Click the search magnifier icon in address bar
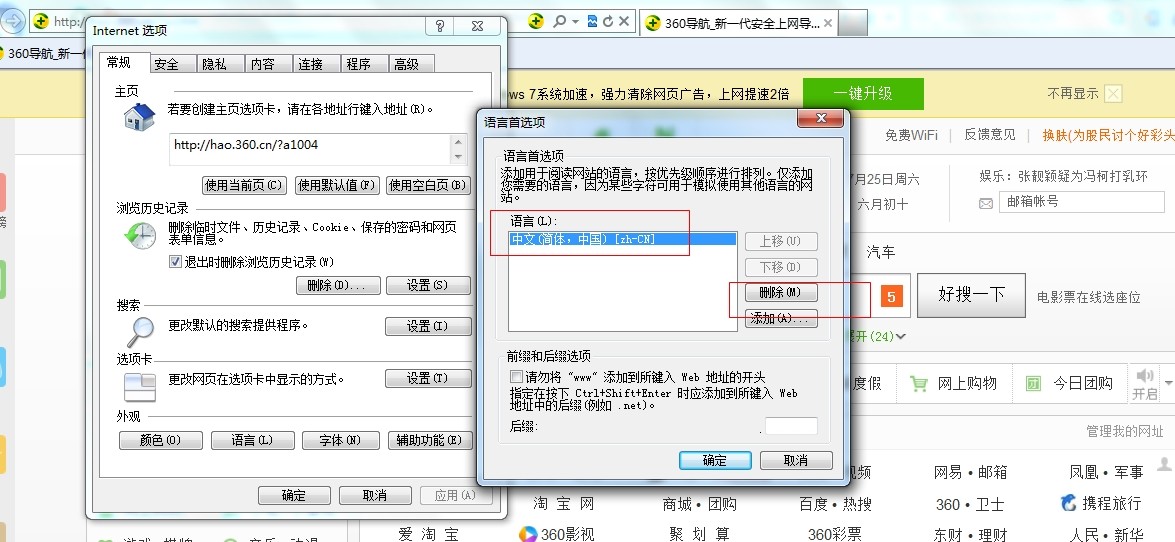1175x542 pixels. pos(559,22)
